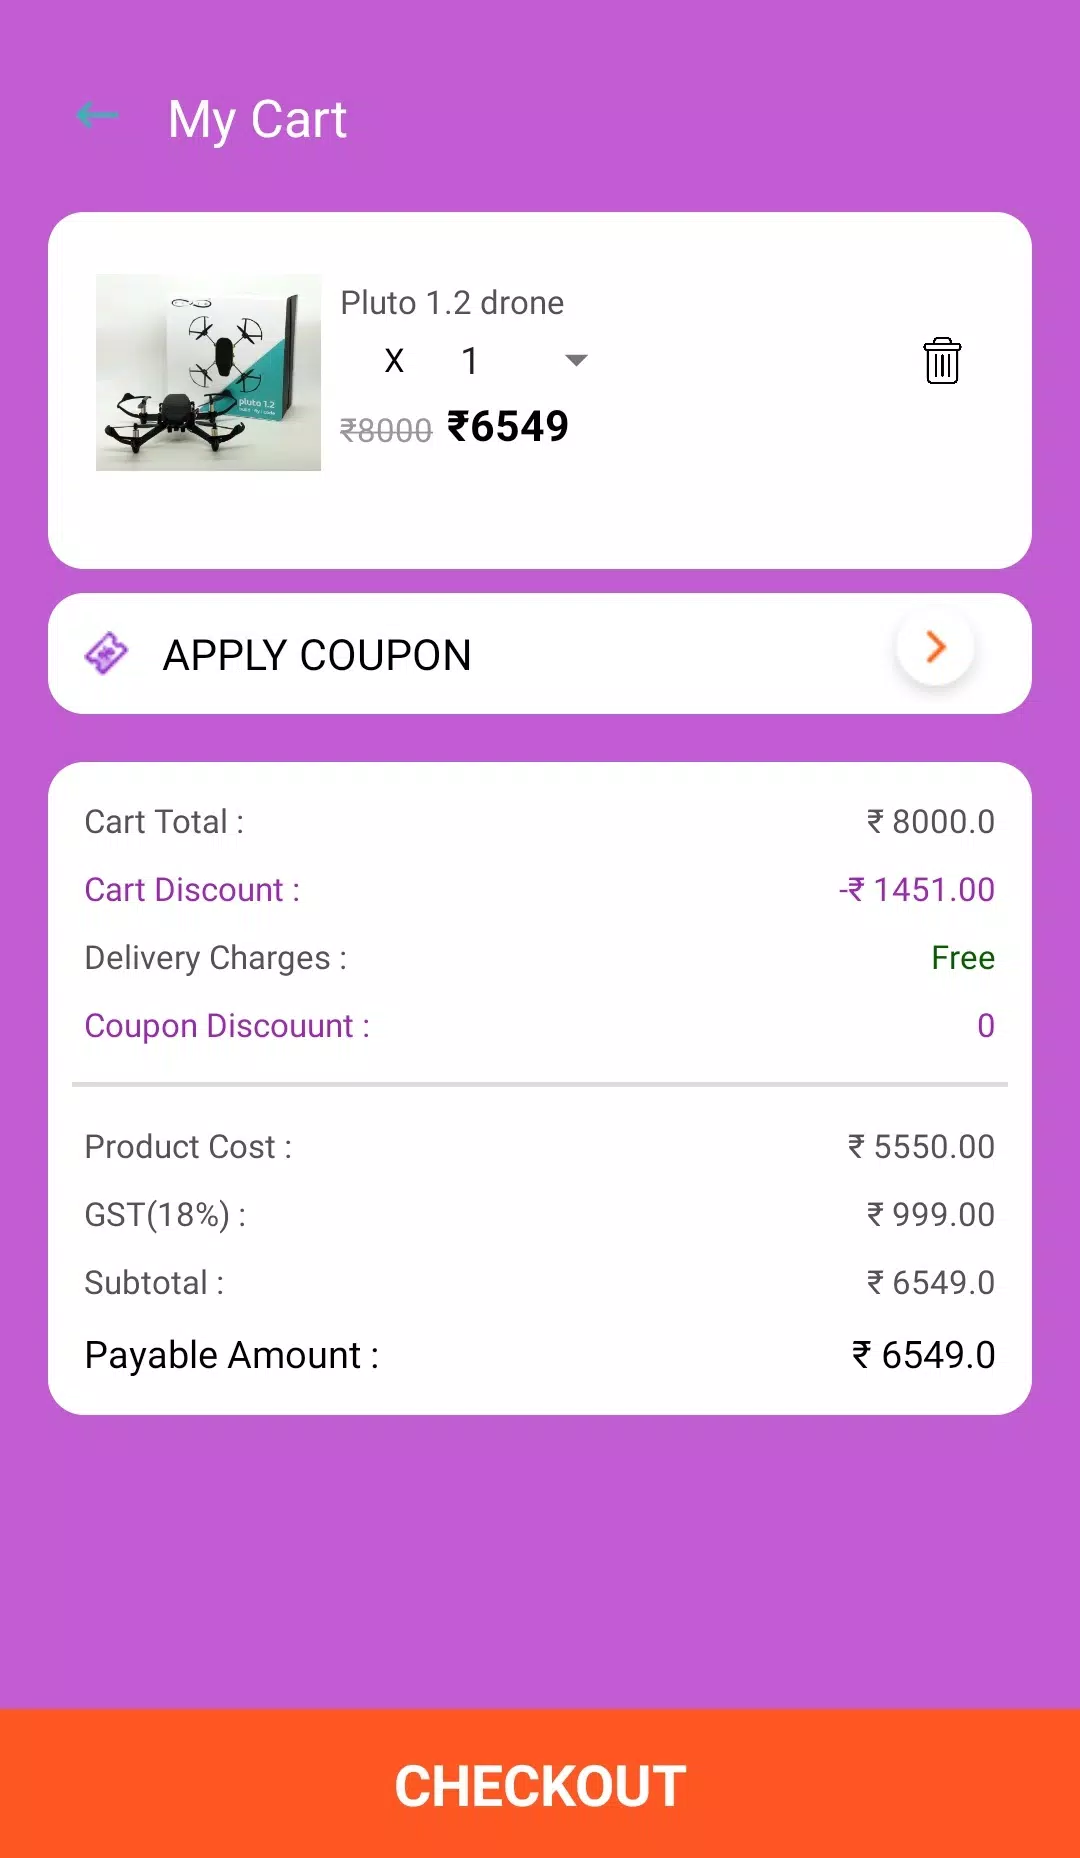
Task: Tap the quantity multiplier X symbol
Action: point(394,361)
